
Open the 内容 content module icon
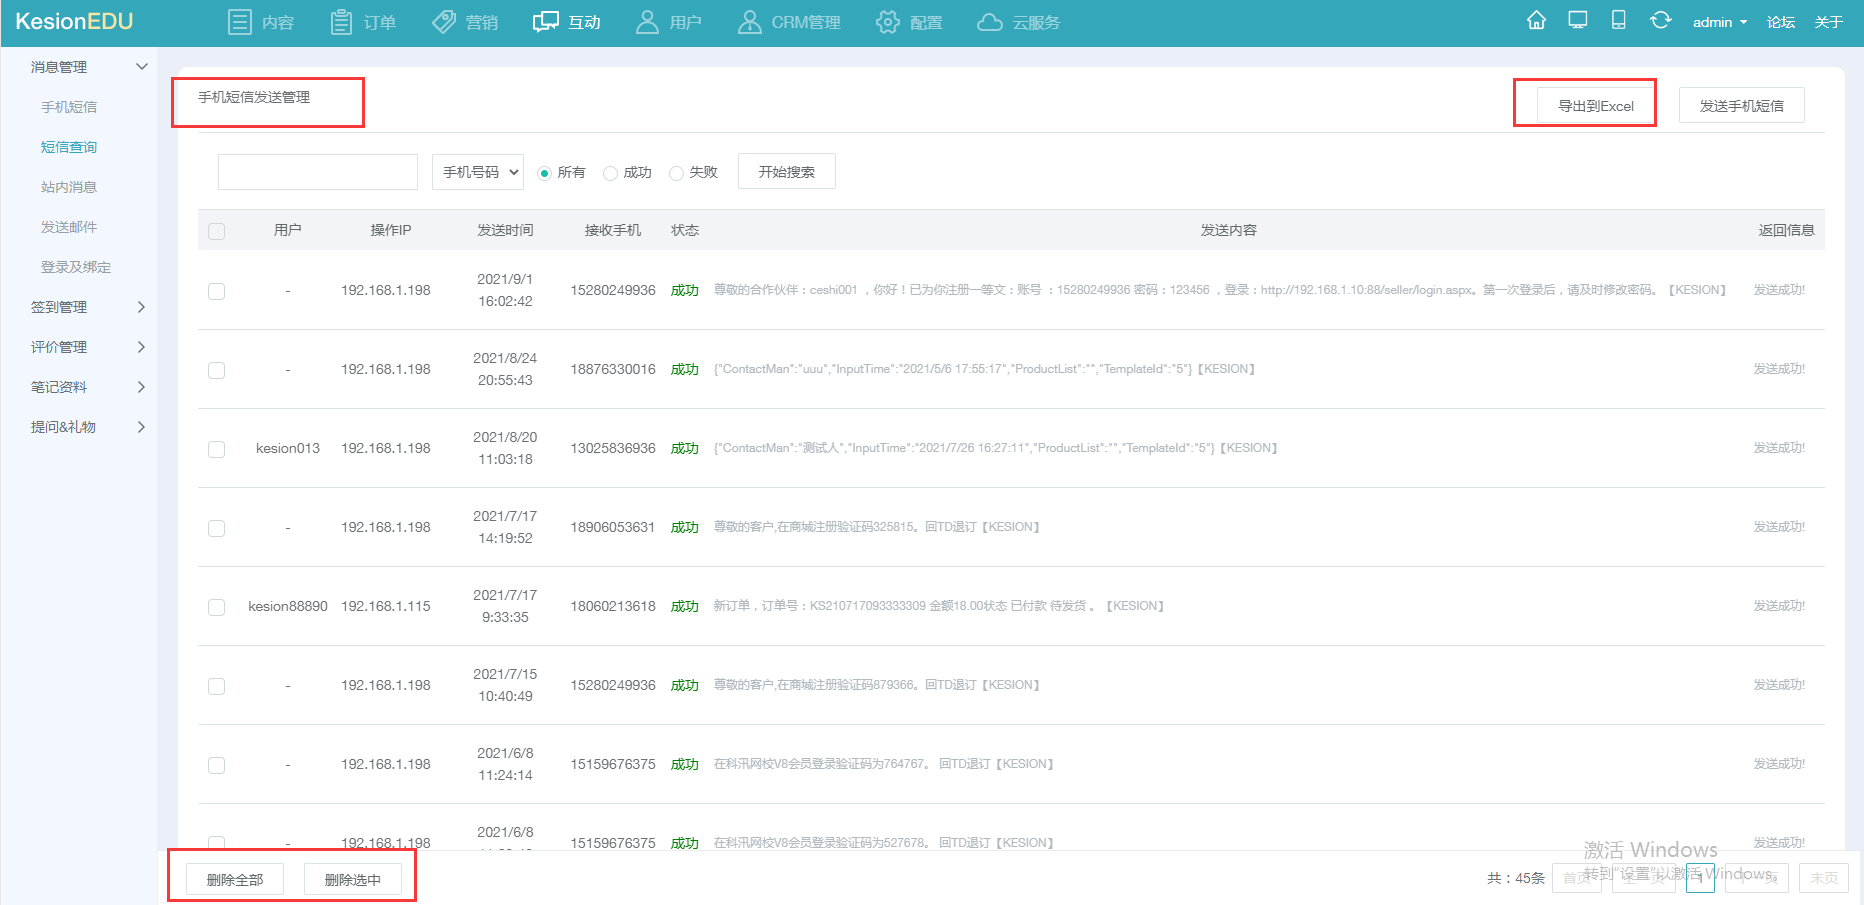point(240,22)
